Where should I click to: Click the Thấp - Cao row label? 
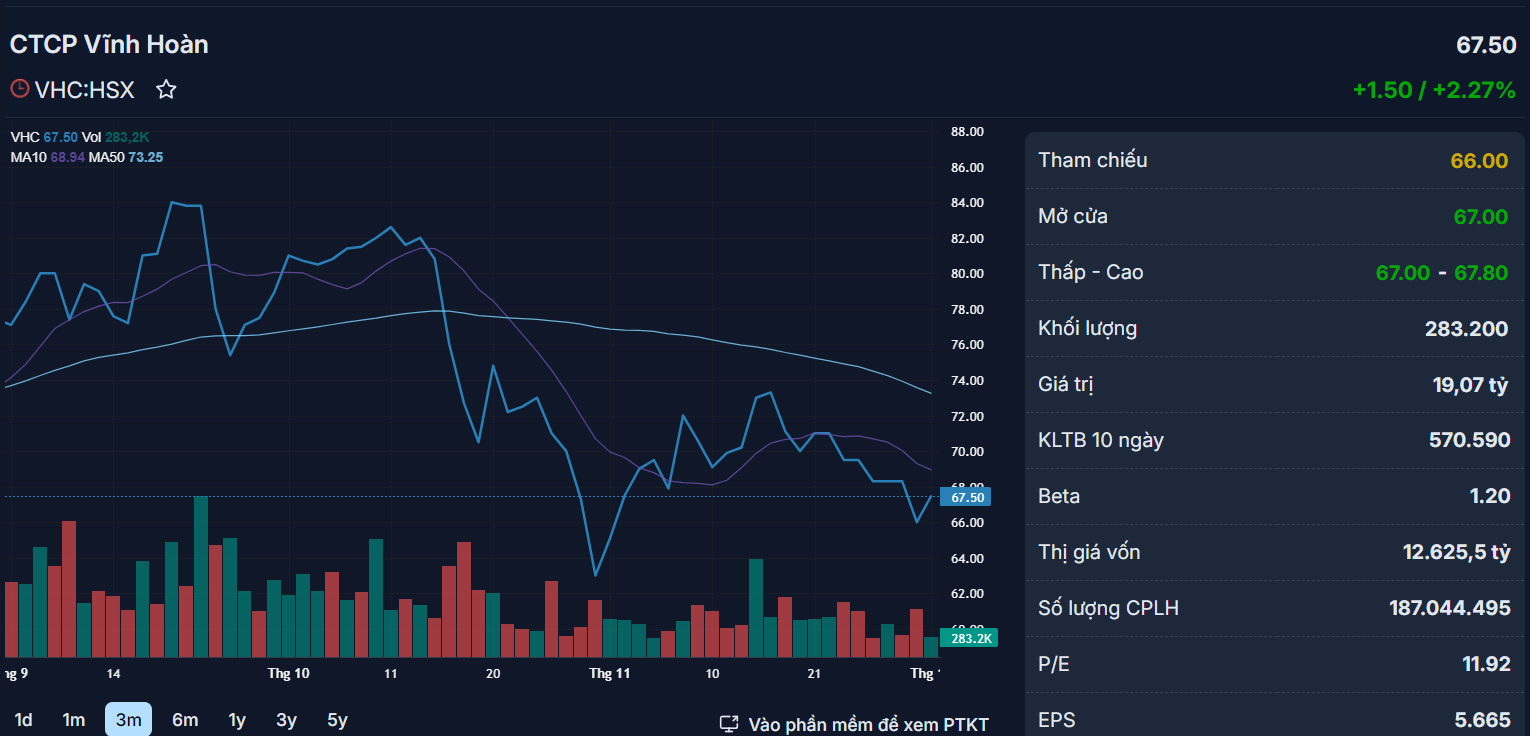point(1091,272)
